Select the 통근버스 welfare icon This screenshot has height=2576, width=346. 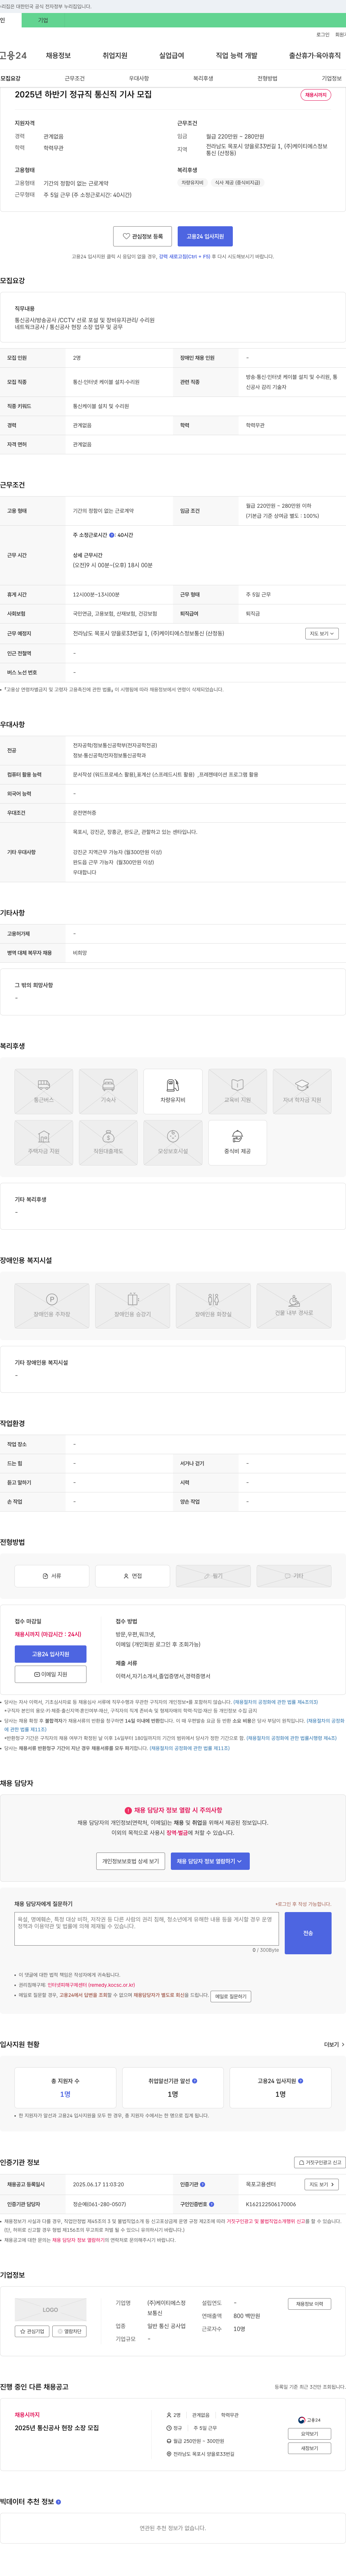[x=44, y=1091]
